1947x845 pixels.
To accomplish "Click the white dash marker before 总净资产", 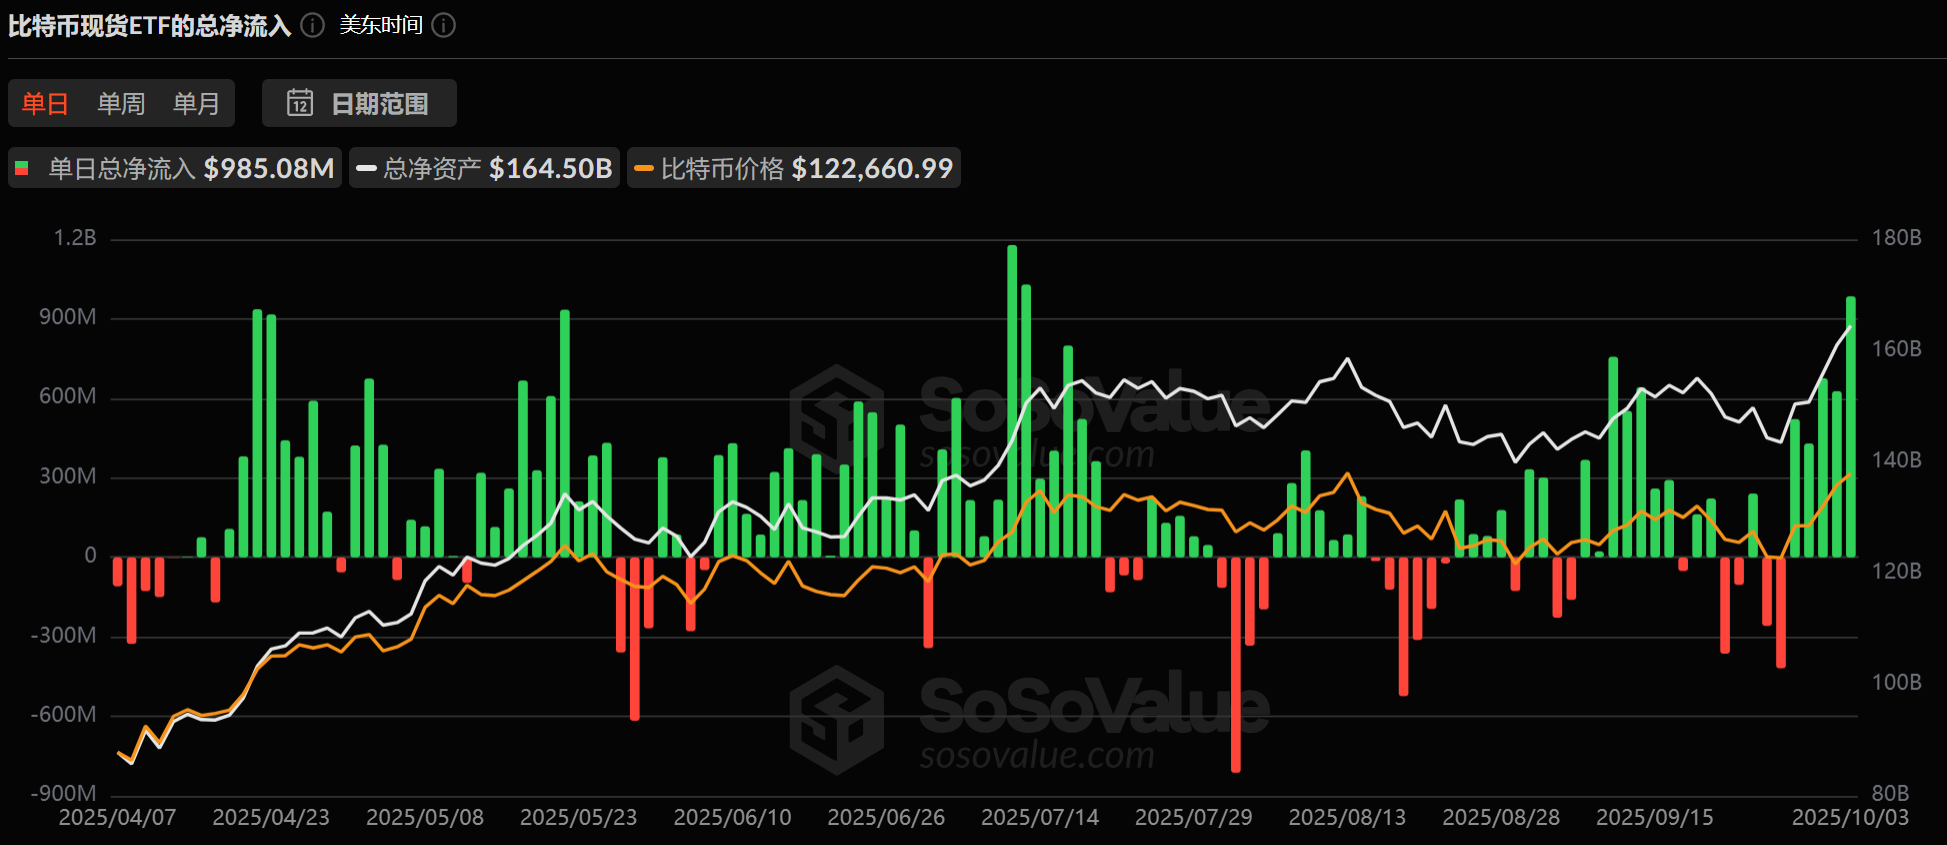I will click(366, 168).
